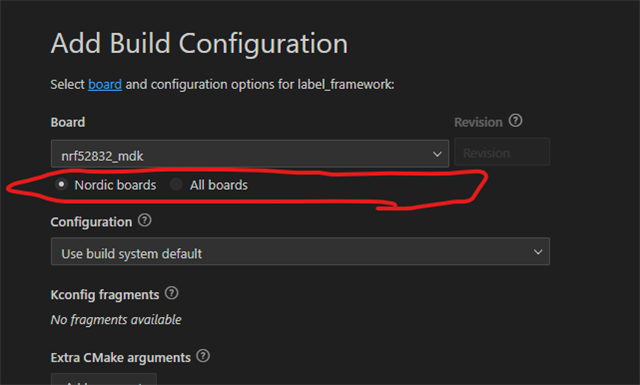This screenshot has width=640, height=385.
Task: Select All boards radio button
Action: (x=176, y=185)
